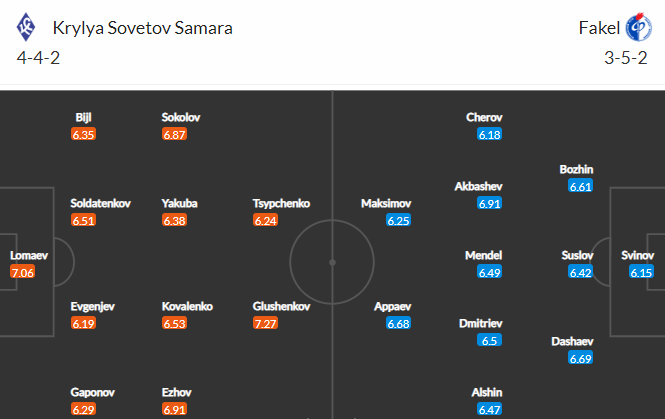Image resolution: width=665 pixels, height=419 pixels.
Task: Click Sokolov's 6.87 rating badge
Action: [x=174, y=134]
